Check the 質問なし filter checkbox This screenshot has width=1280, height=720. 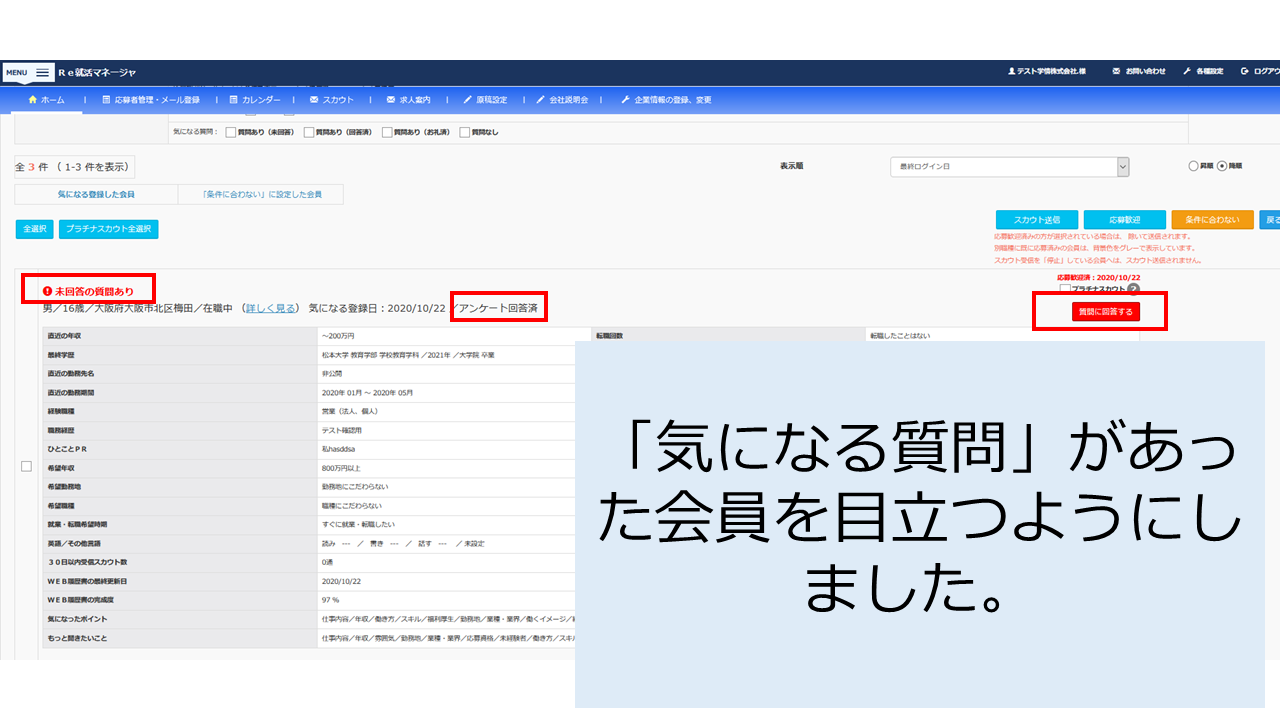[x=465, y=132]
